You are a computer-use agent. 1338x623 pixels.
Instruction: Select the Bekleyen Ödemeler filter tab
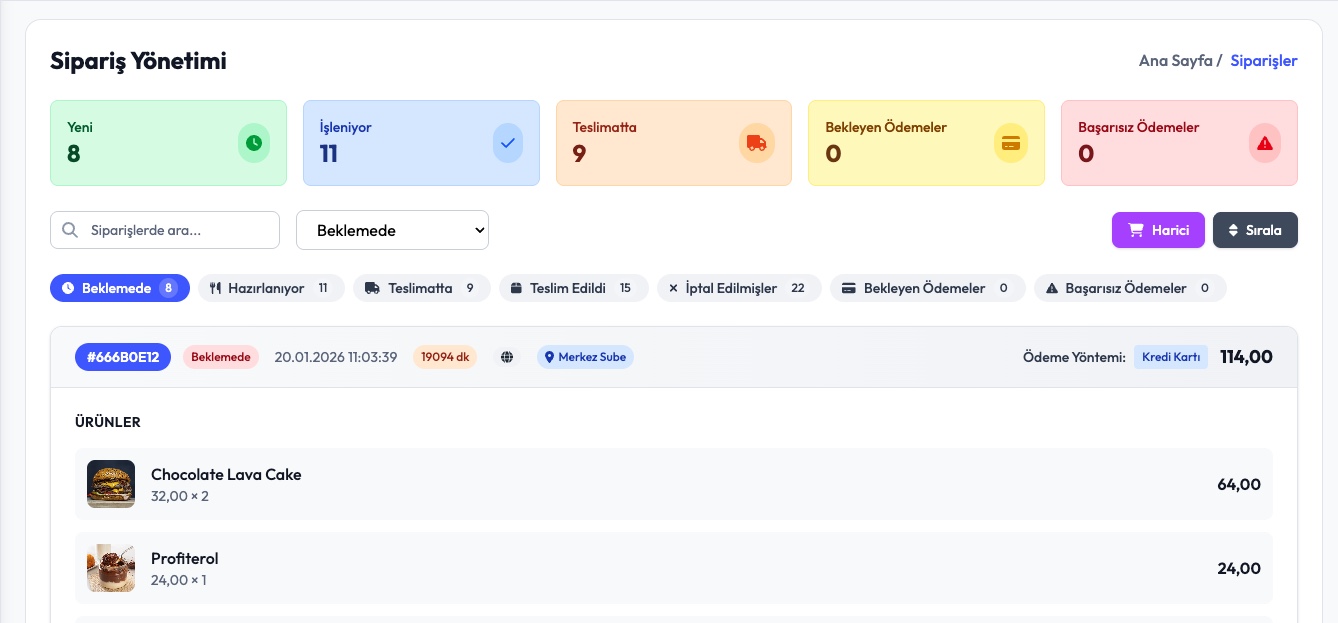coord(927,288)
